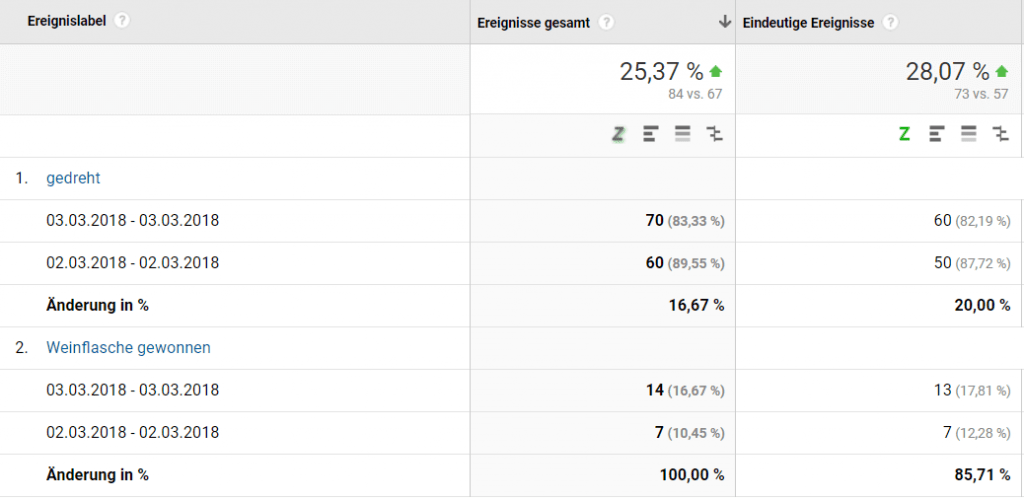Select bar view icon under Ereignisse gesamt
1024x500 pixels.
651,134
